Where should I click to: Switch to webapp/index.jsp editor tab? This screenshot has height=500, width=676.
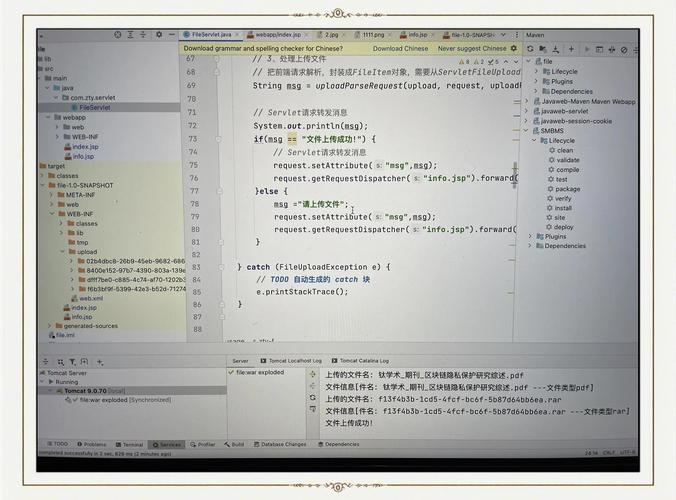tap(278, 34)
